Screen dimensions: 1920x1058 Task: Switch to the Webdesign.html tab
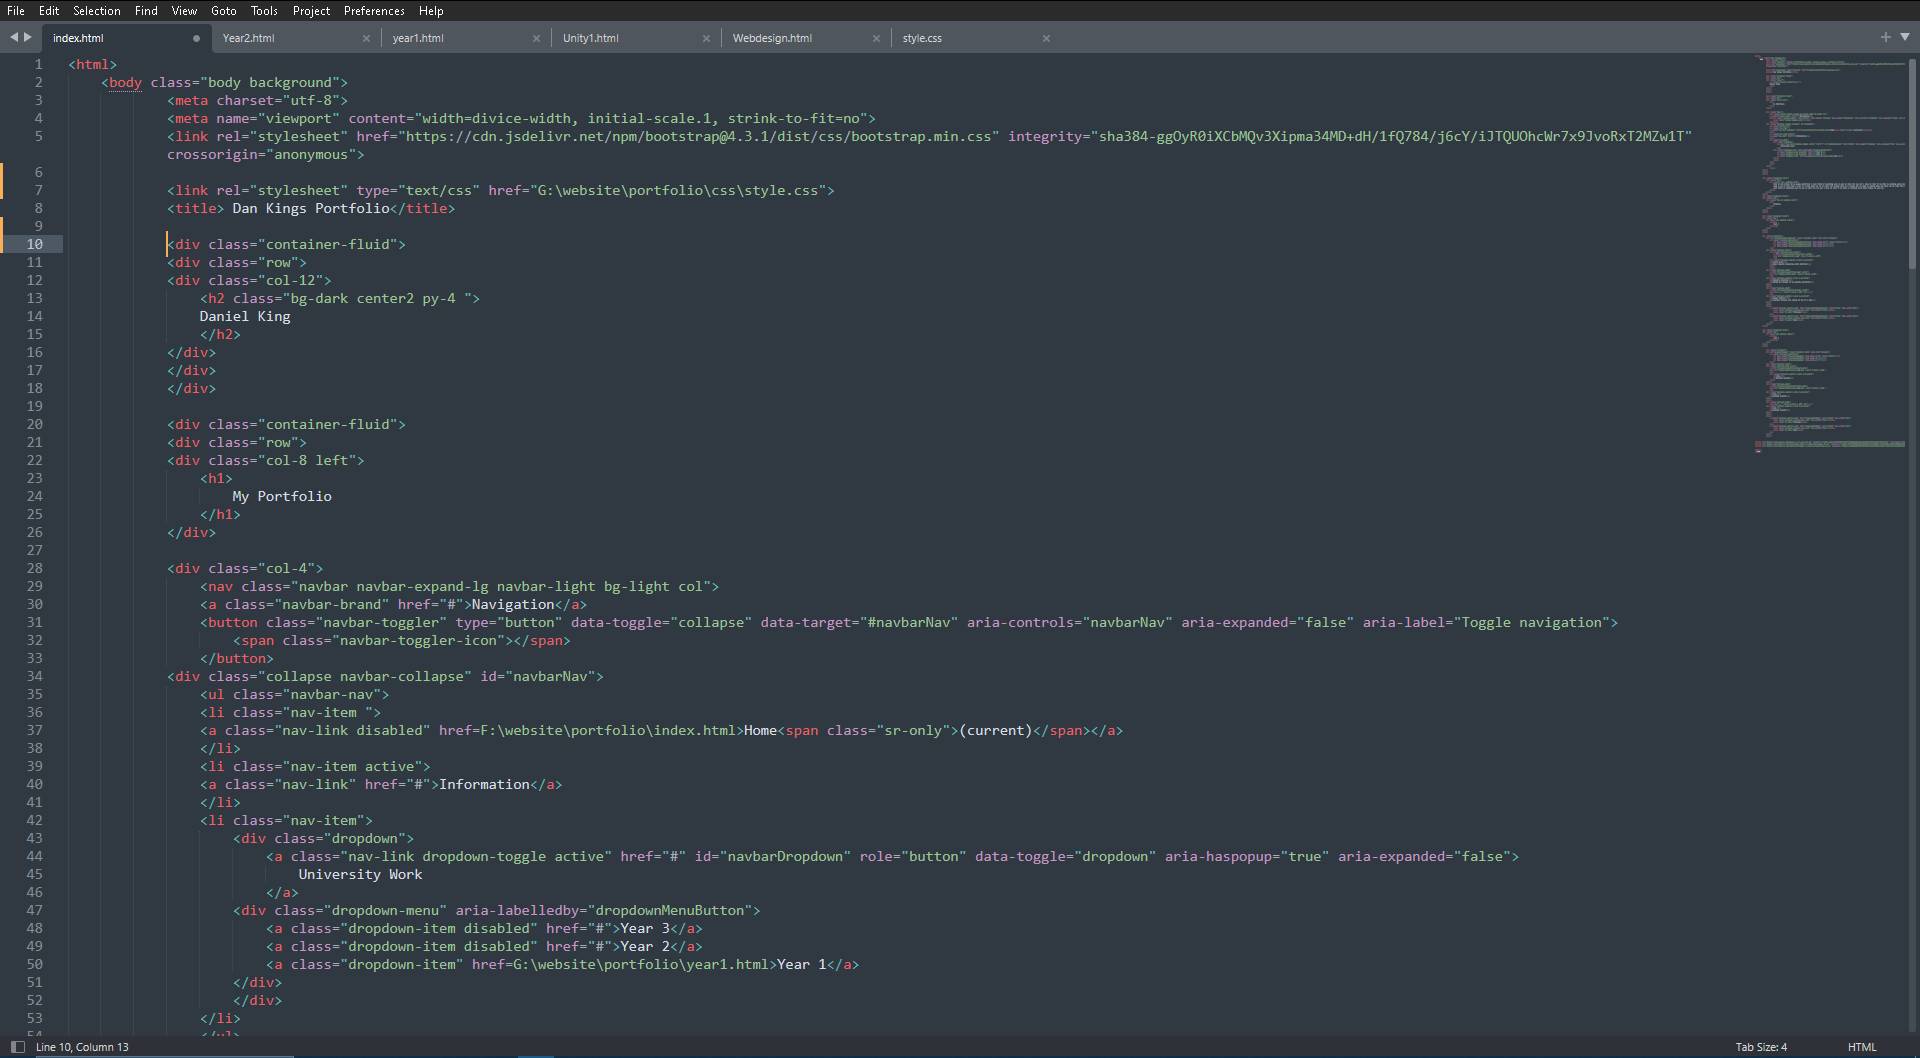click(x=772, y=38)
